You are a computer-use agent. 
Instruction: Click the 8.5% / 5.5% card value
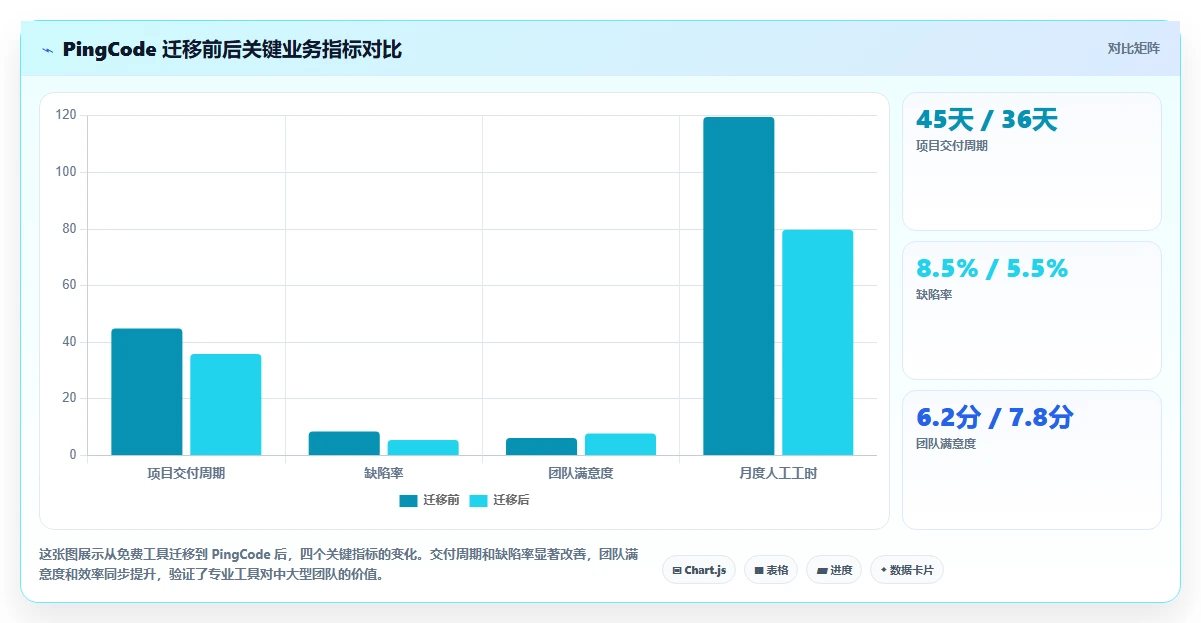click(x=992, y=269)
